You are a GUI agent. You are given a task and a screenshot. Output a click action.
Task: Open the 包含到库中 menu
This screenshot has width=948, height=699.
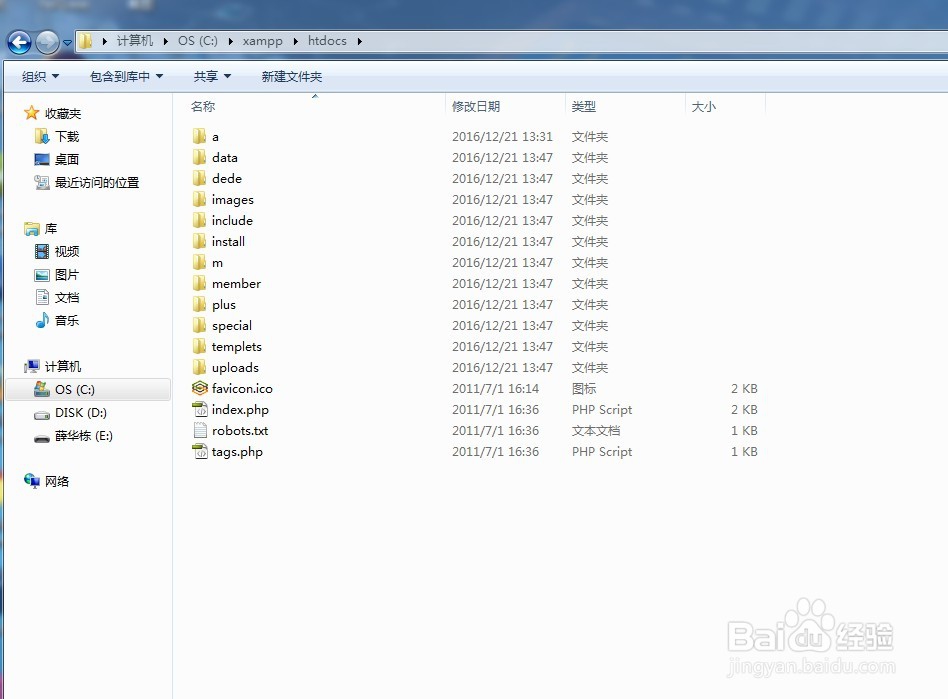(x=126, y=76)
